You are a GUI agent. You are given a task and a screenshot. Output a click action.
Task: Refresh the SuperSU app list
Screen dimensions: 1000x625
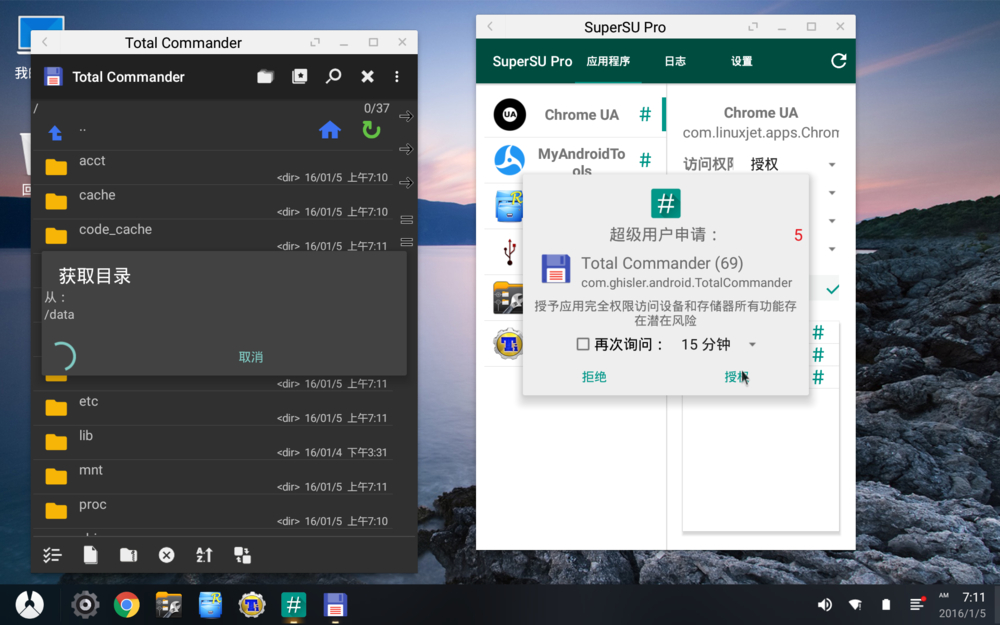click(839, 61)
